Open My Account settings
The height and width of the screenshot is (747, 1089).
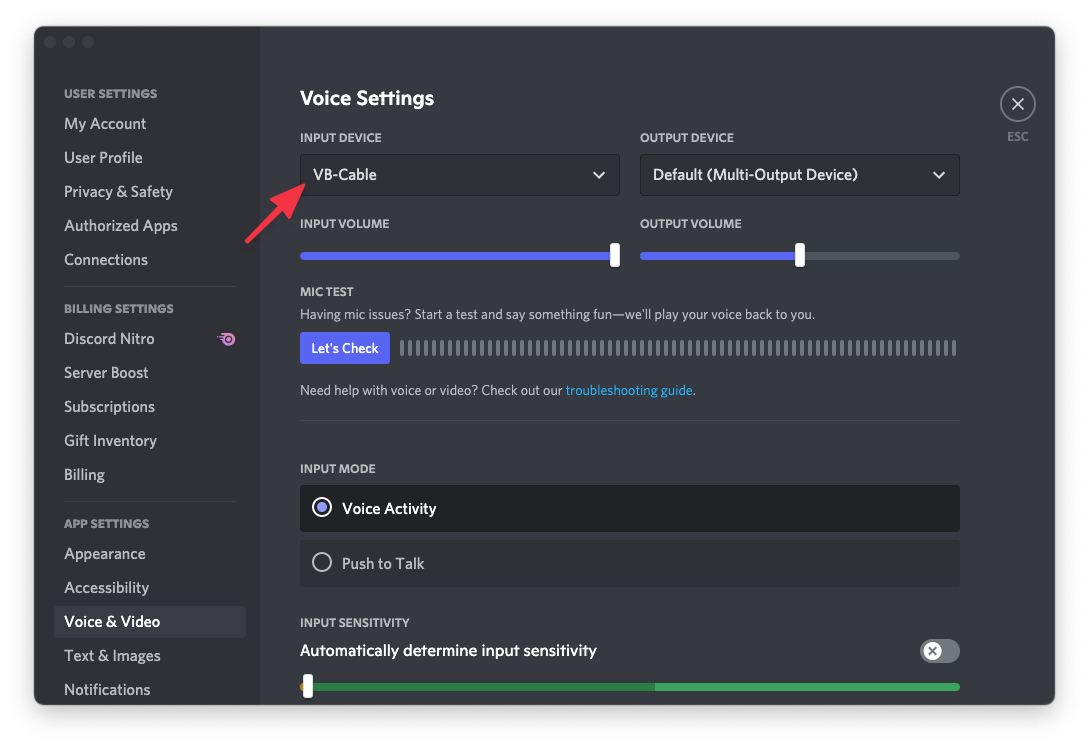105,124
